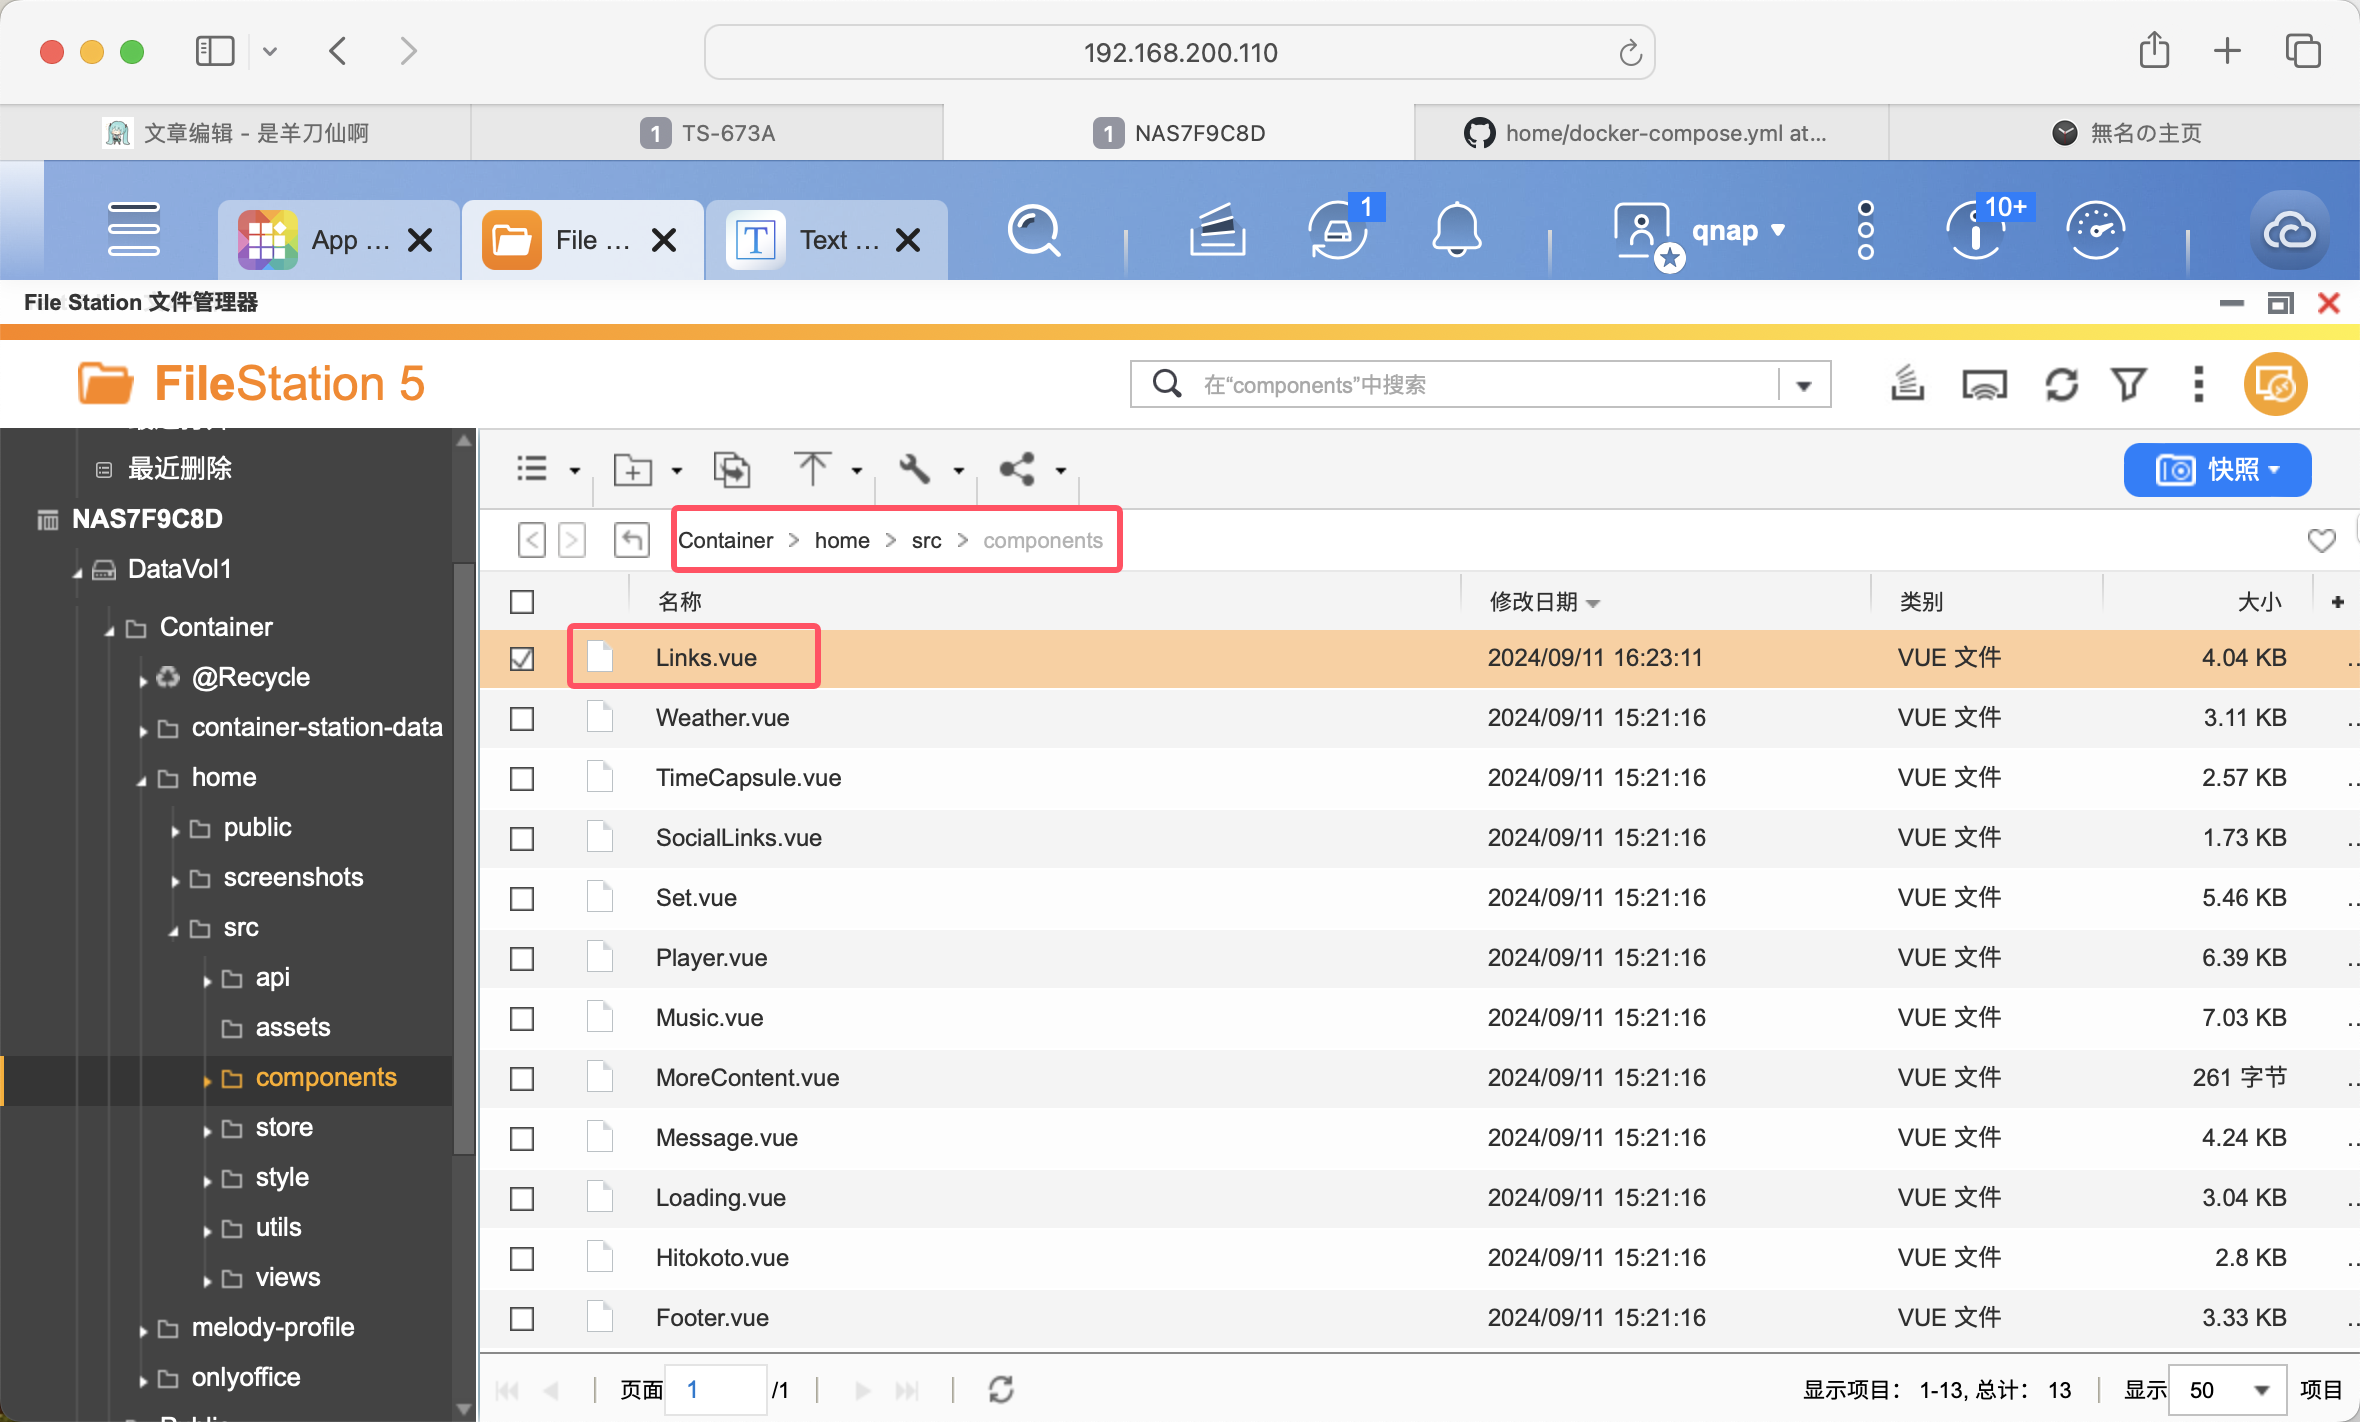Click the create folder icon
Screen dimensions: 2360x1422
click(x=633, y=469)
